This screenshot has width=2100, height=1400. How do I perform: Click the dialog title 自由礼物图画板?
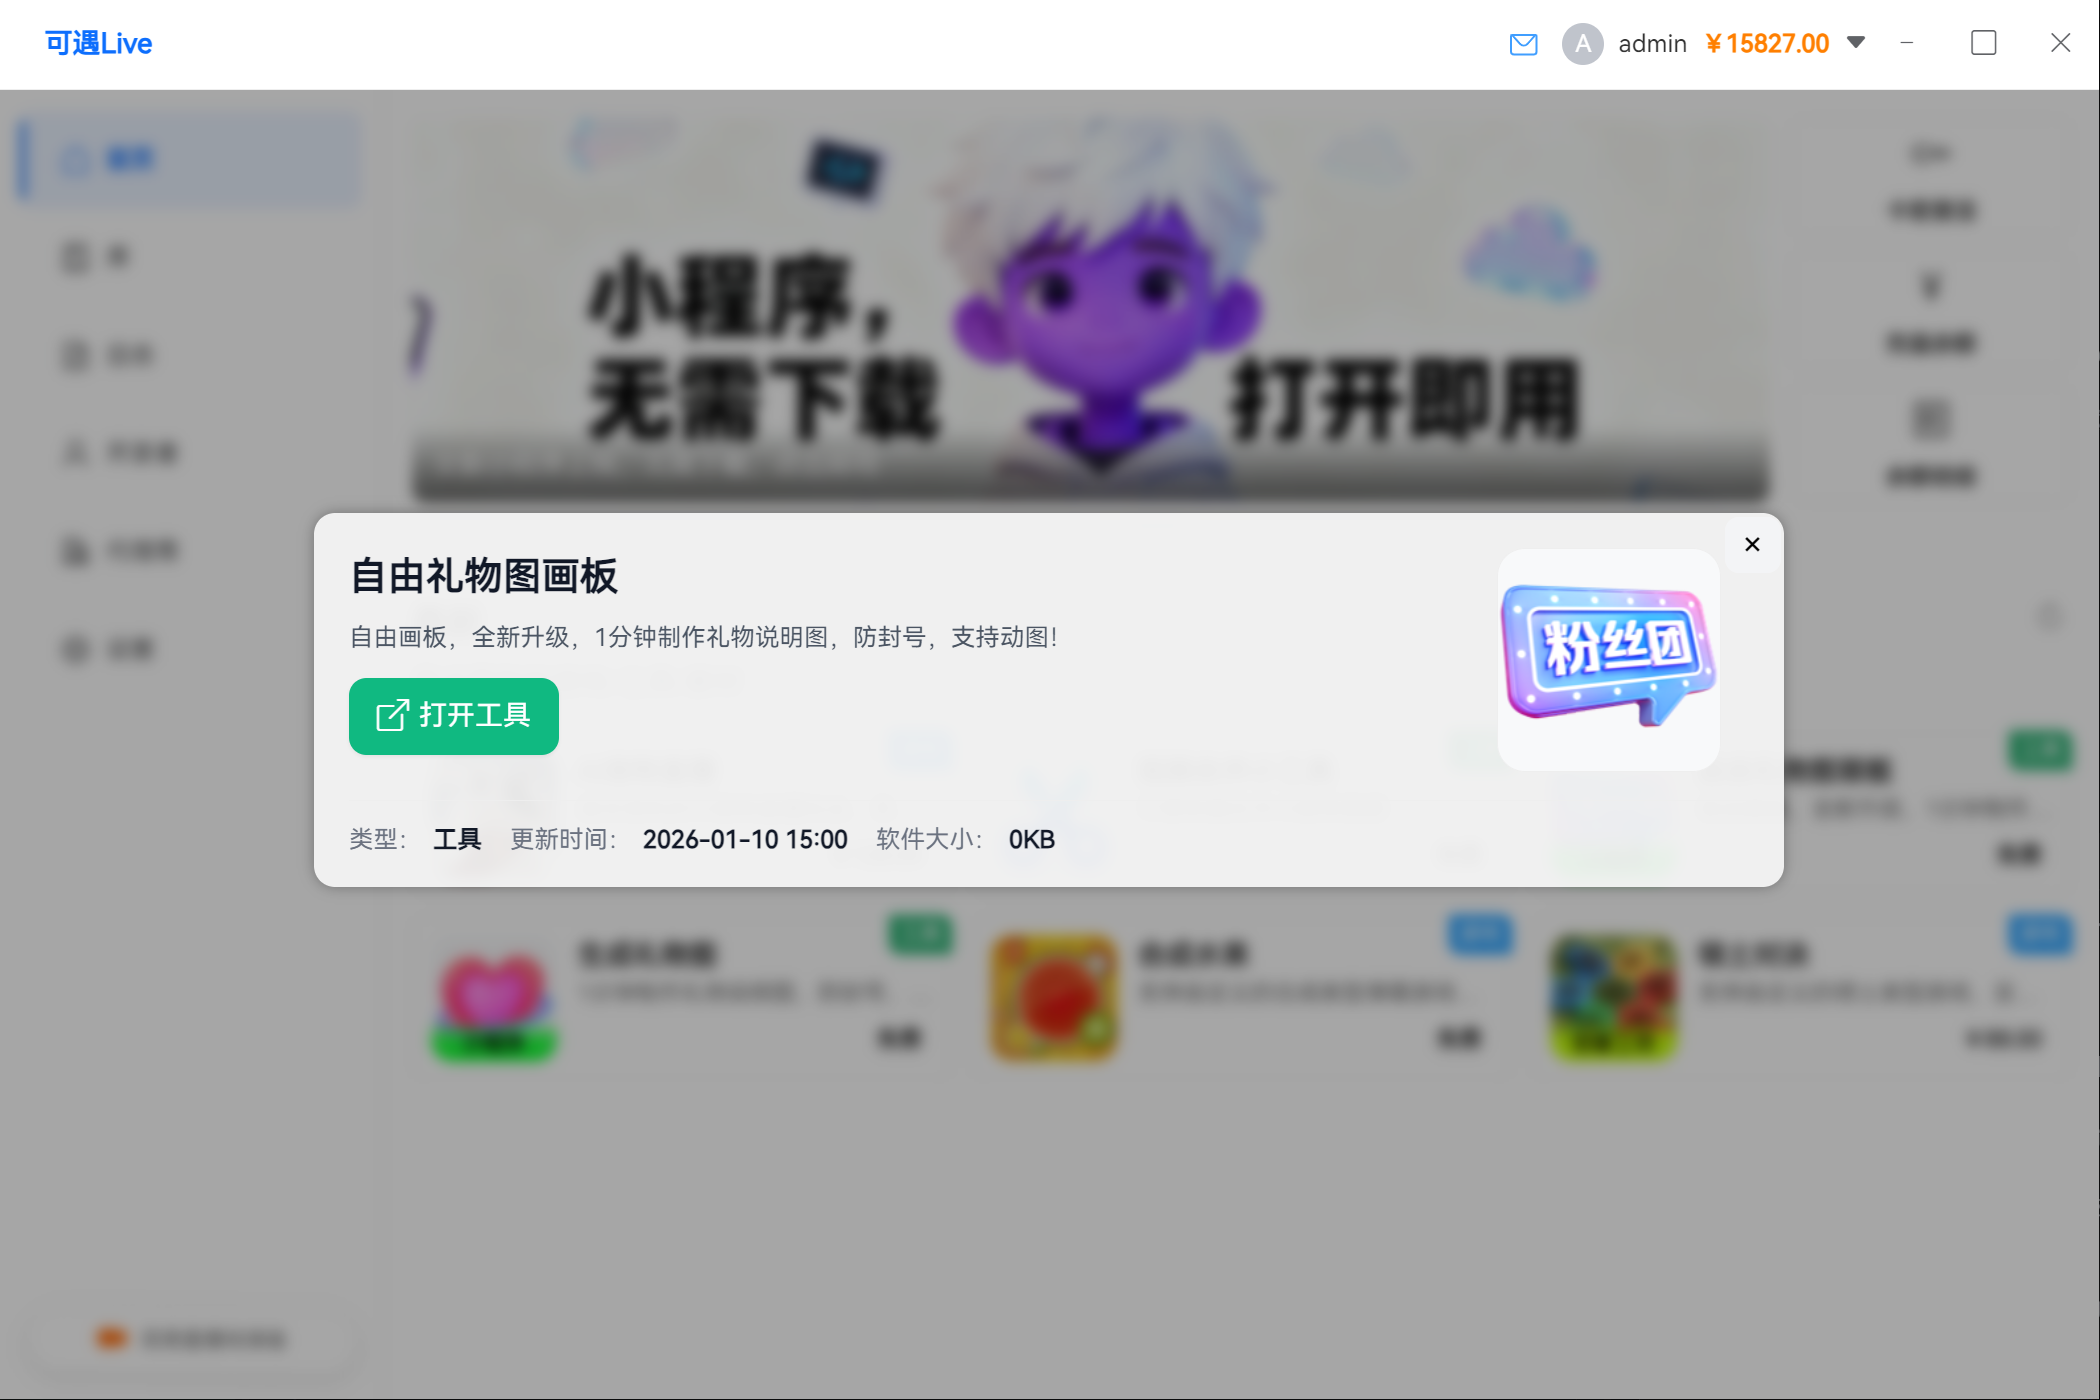484,576
